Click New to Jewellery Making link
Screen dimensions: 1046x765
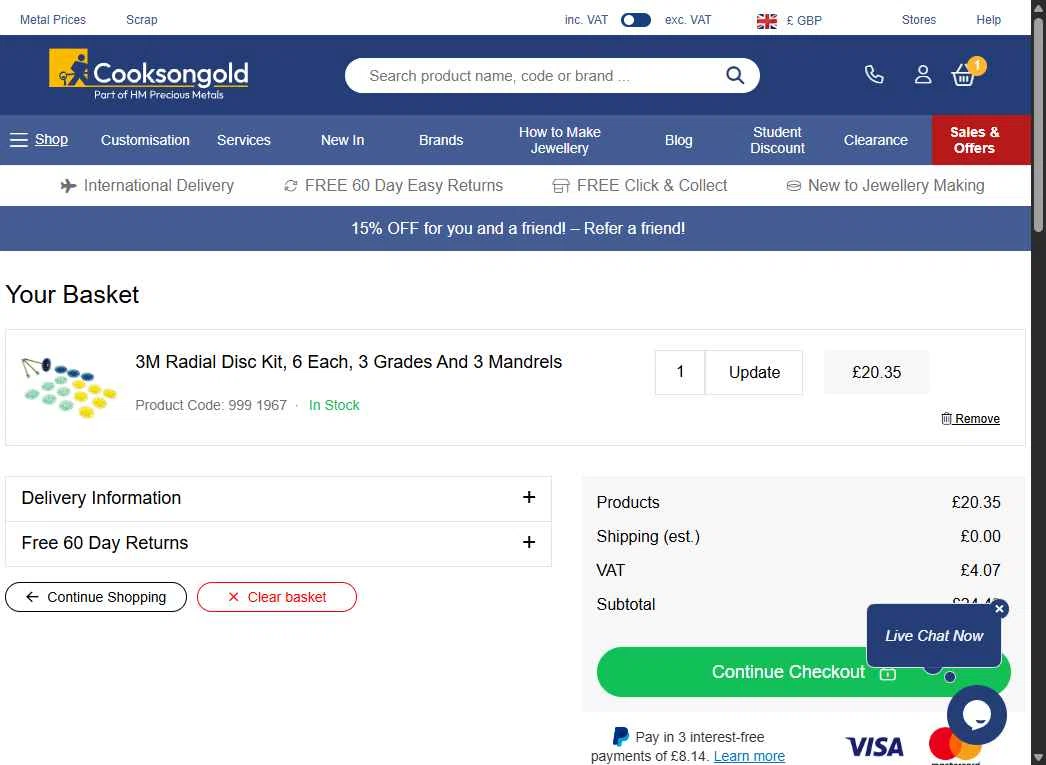tap(885, 185)
